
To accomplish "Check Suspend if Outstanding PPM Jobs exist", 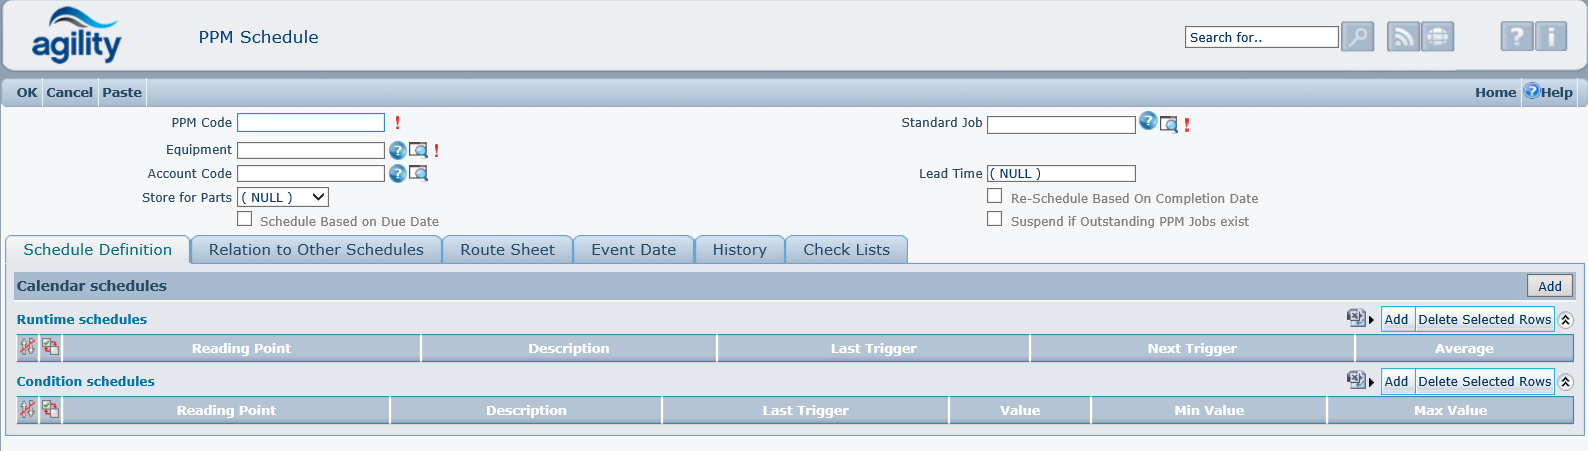I will [x=995, y=219].
